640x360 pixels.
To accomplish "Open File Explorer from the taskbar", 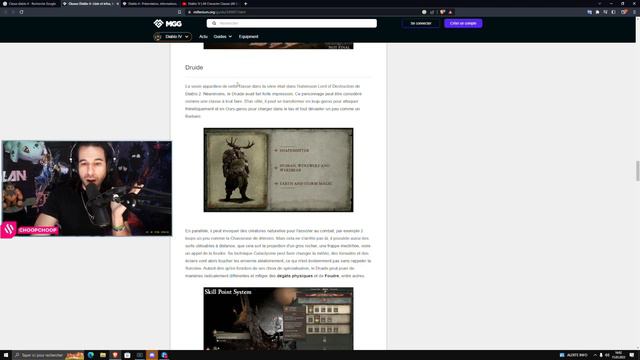I will coord(103,355).
